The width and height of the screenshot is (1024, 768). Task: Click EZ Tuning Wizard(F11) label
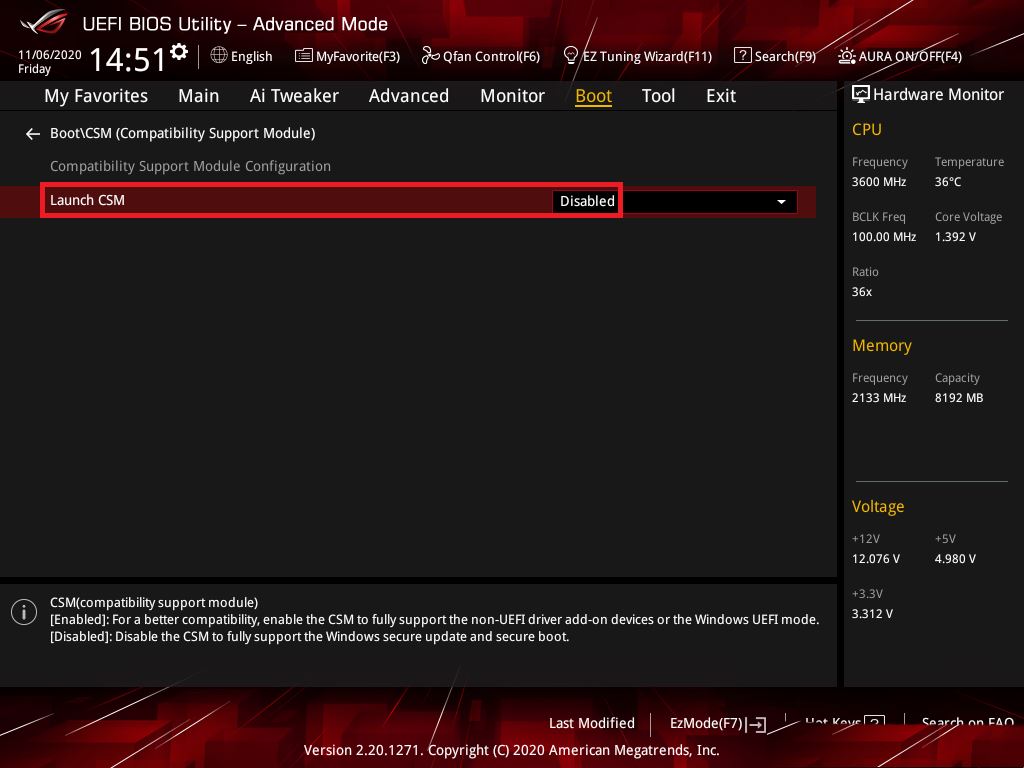647,56
